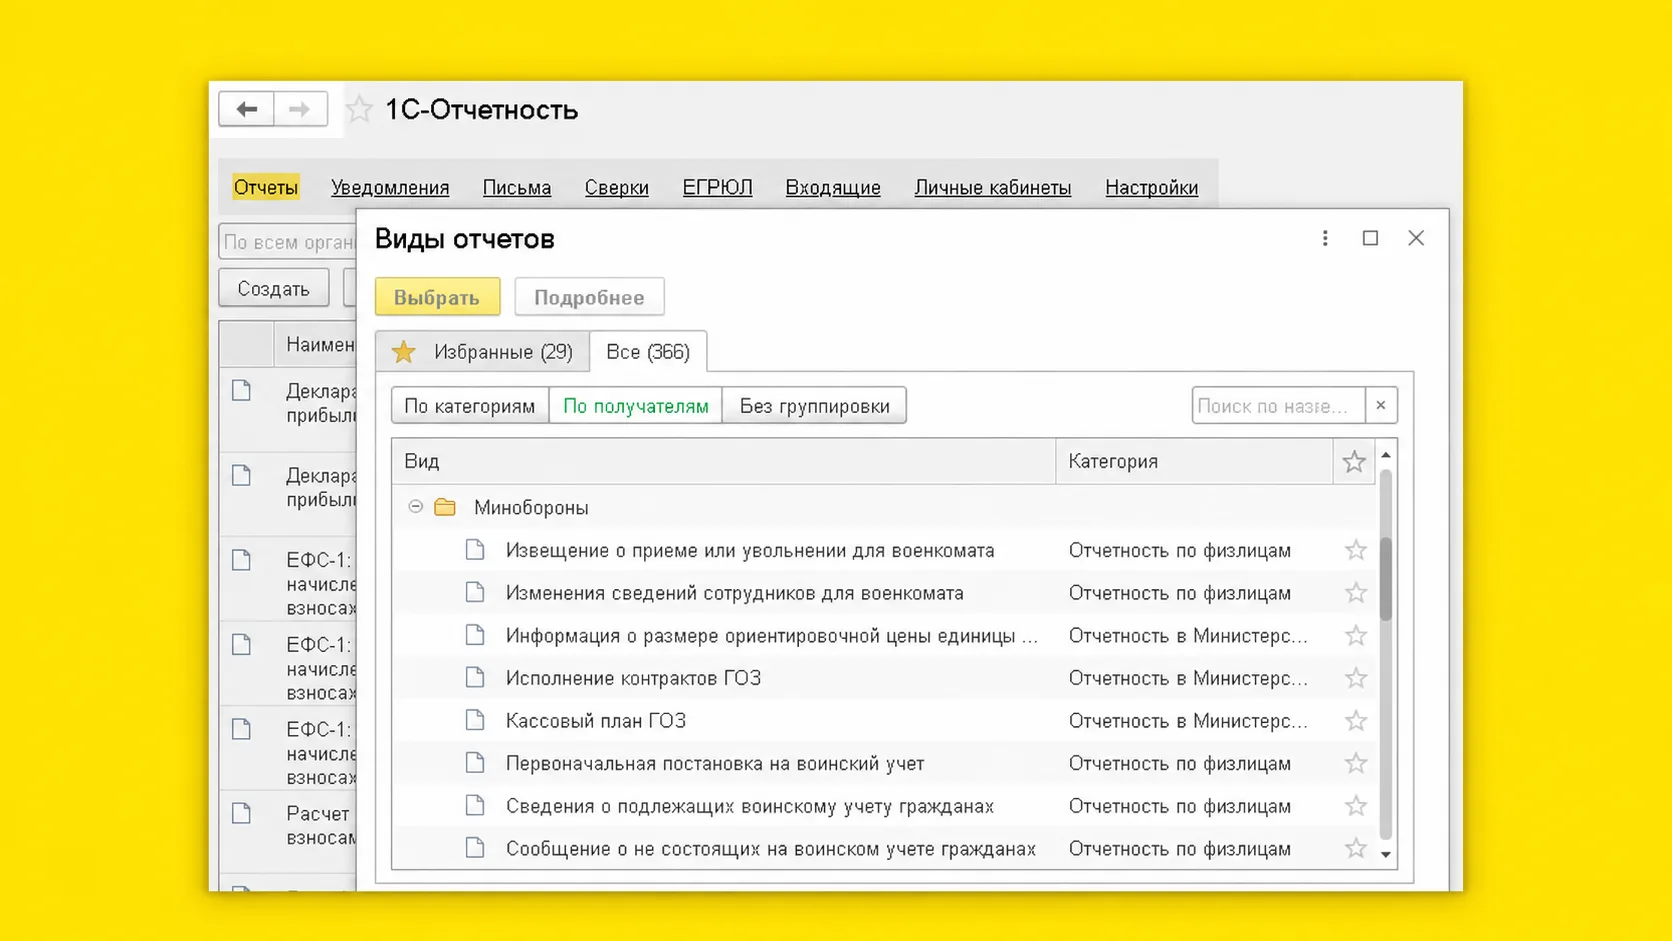Star 'Сведения о подлежащих воинскому учету гражданах'
Screen dimensions: 1672x941
(1356, 806)
